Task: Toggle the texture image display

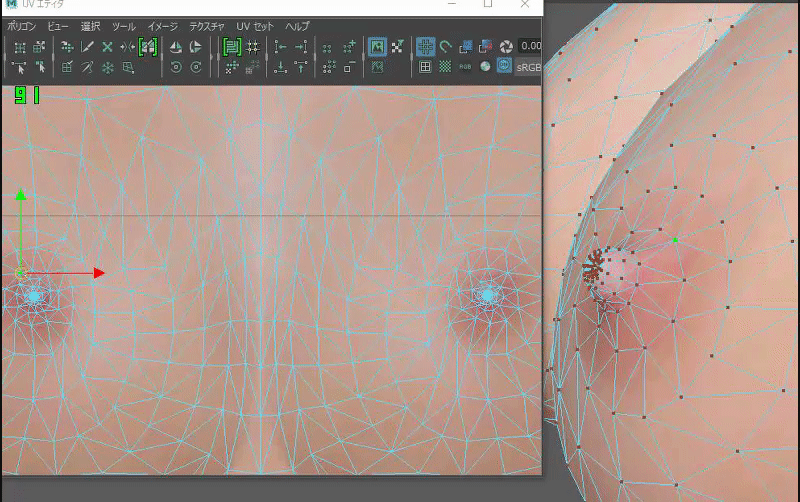Action: pos(378,46)
